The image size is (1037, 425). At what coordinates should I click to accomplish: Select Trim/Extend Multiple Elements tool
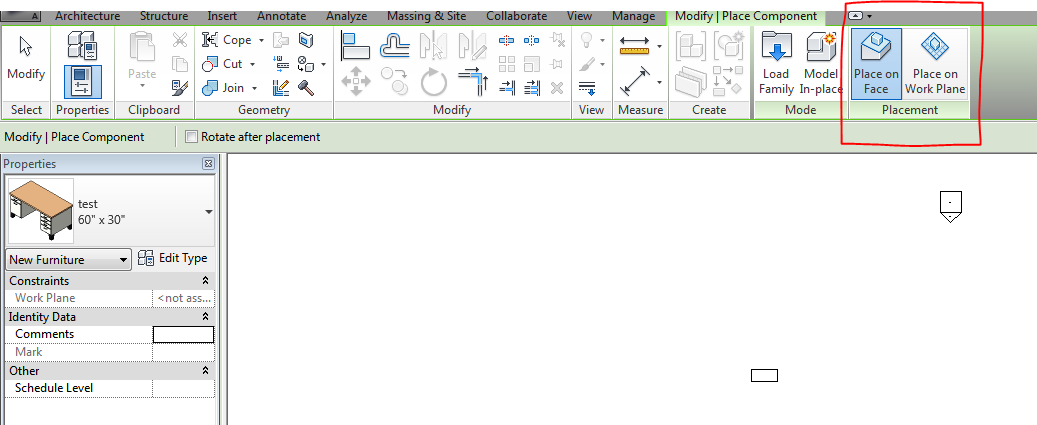tap(531, 88)
